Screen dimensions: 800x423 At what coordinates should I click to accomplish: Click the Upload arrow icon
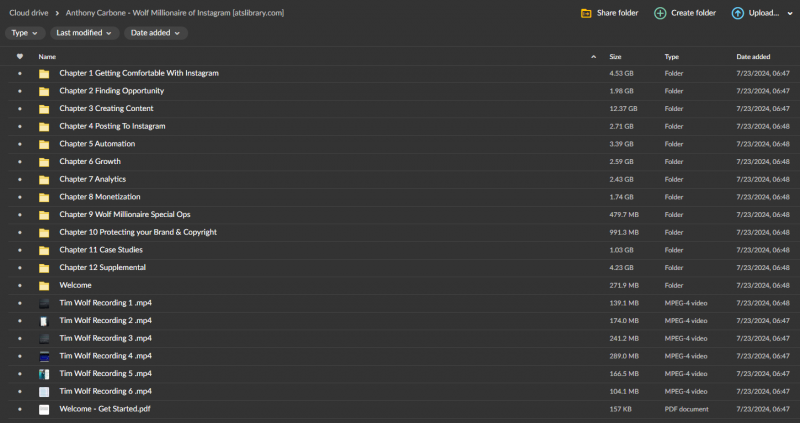[x=738, y=13]
